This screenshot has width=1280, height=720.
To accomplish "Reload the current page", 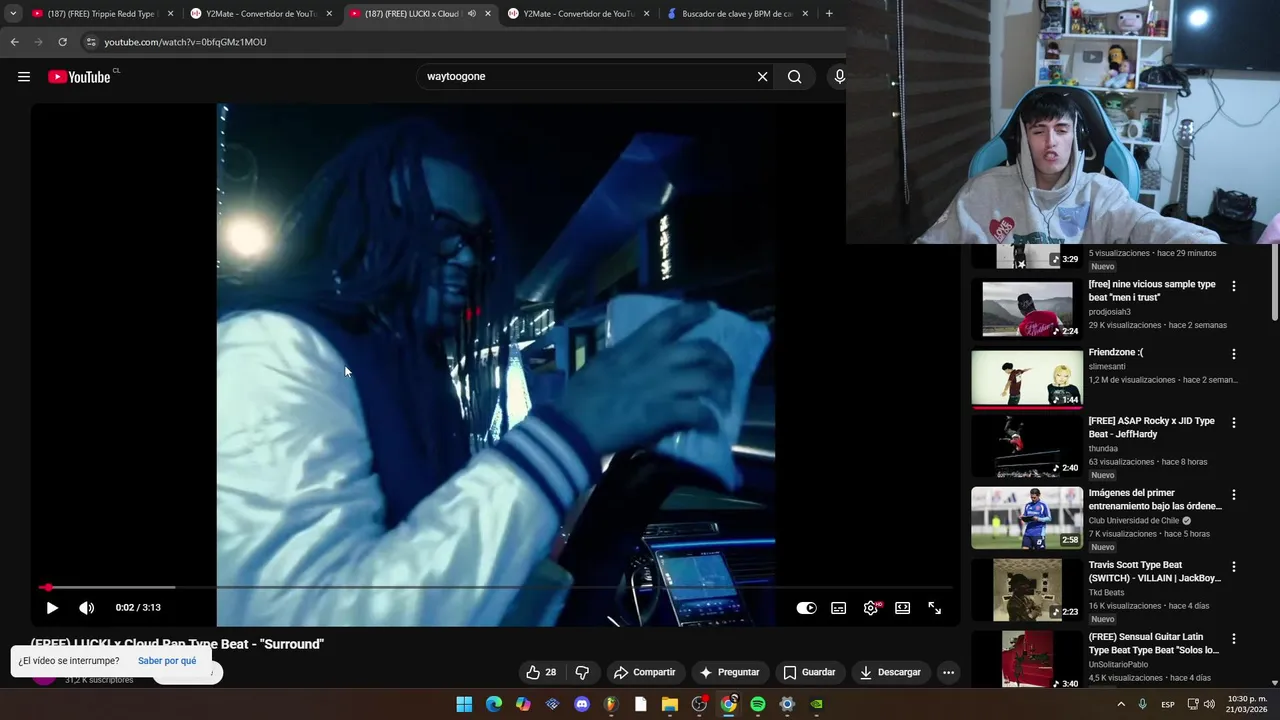I will click(x=62, y=42).
